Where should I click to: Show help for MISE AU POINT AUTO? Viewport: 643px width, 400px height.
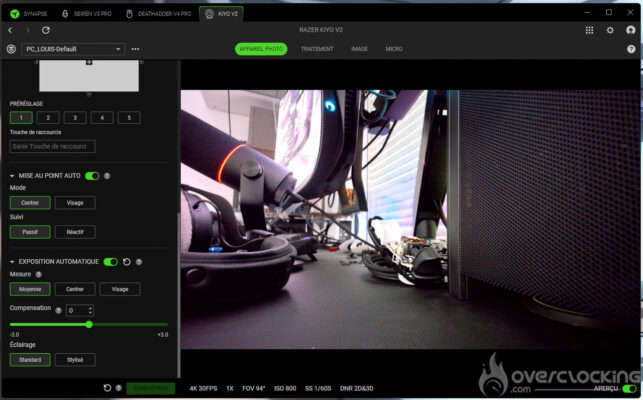107,176
